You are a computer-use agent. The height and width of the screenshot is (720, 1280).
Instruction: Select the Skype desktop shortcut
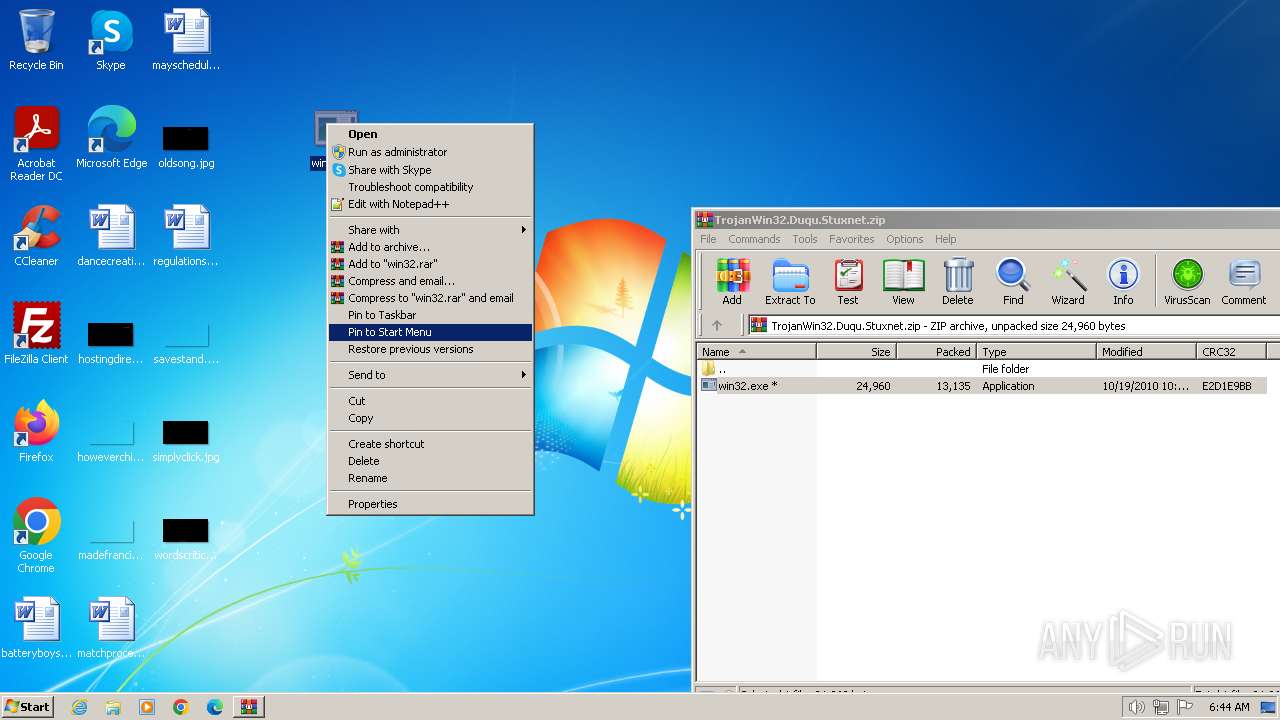[x=110, y=40]
